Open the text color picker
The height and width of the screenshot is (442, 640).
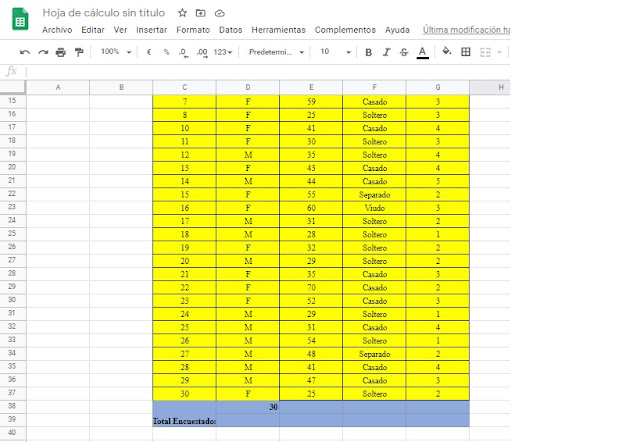(x=422, y=52)
